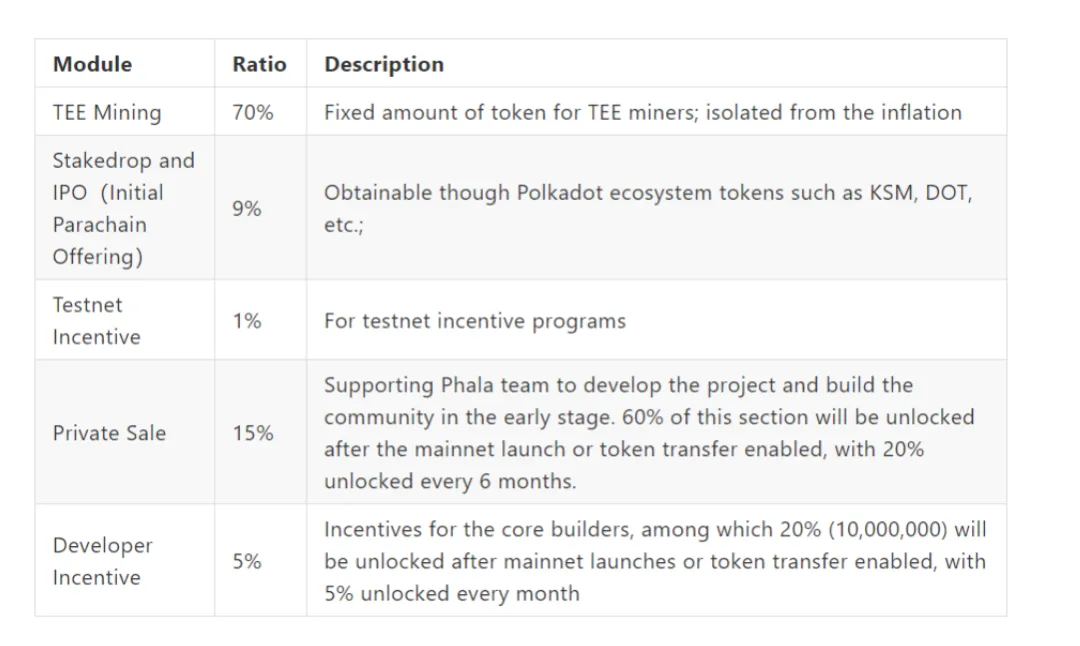Select the Private Sale module cell
The width and height of the screenshot is (1080, 646).
point(125,433)
